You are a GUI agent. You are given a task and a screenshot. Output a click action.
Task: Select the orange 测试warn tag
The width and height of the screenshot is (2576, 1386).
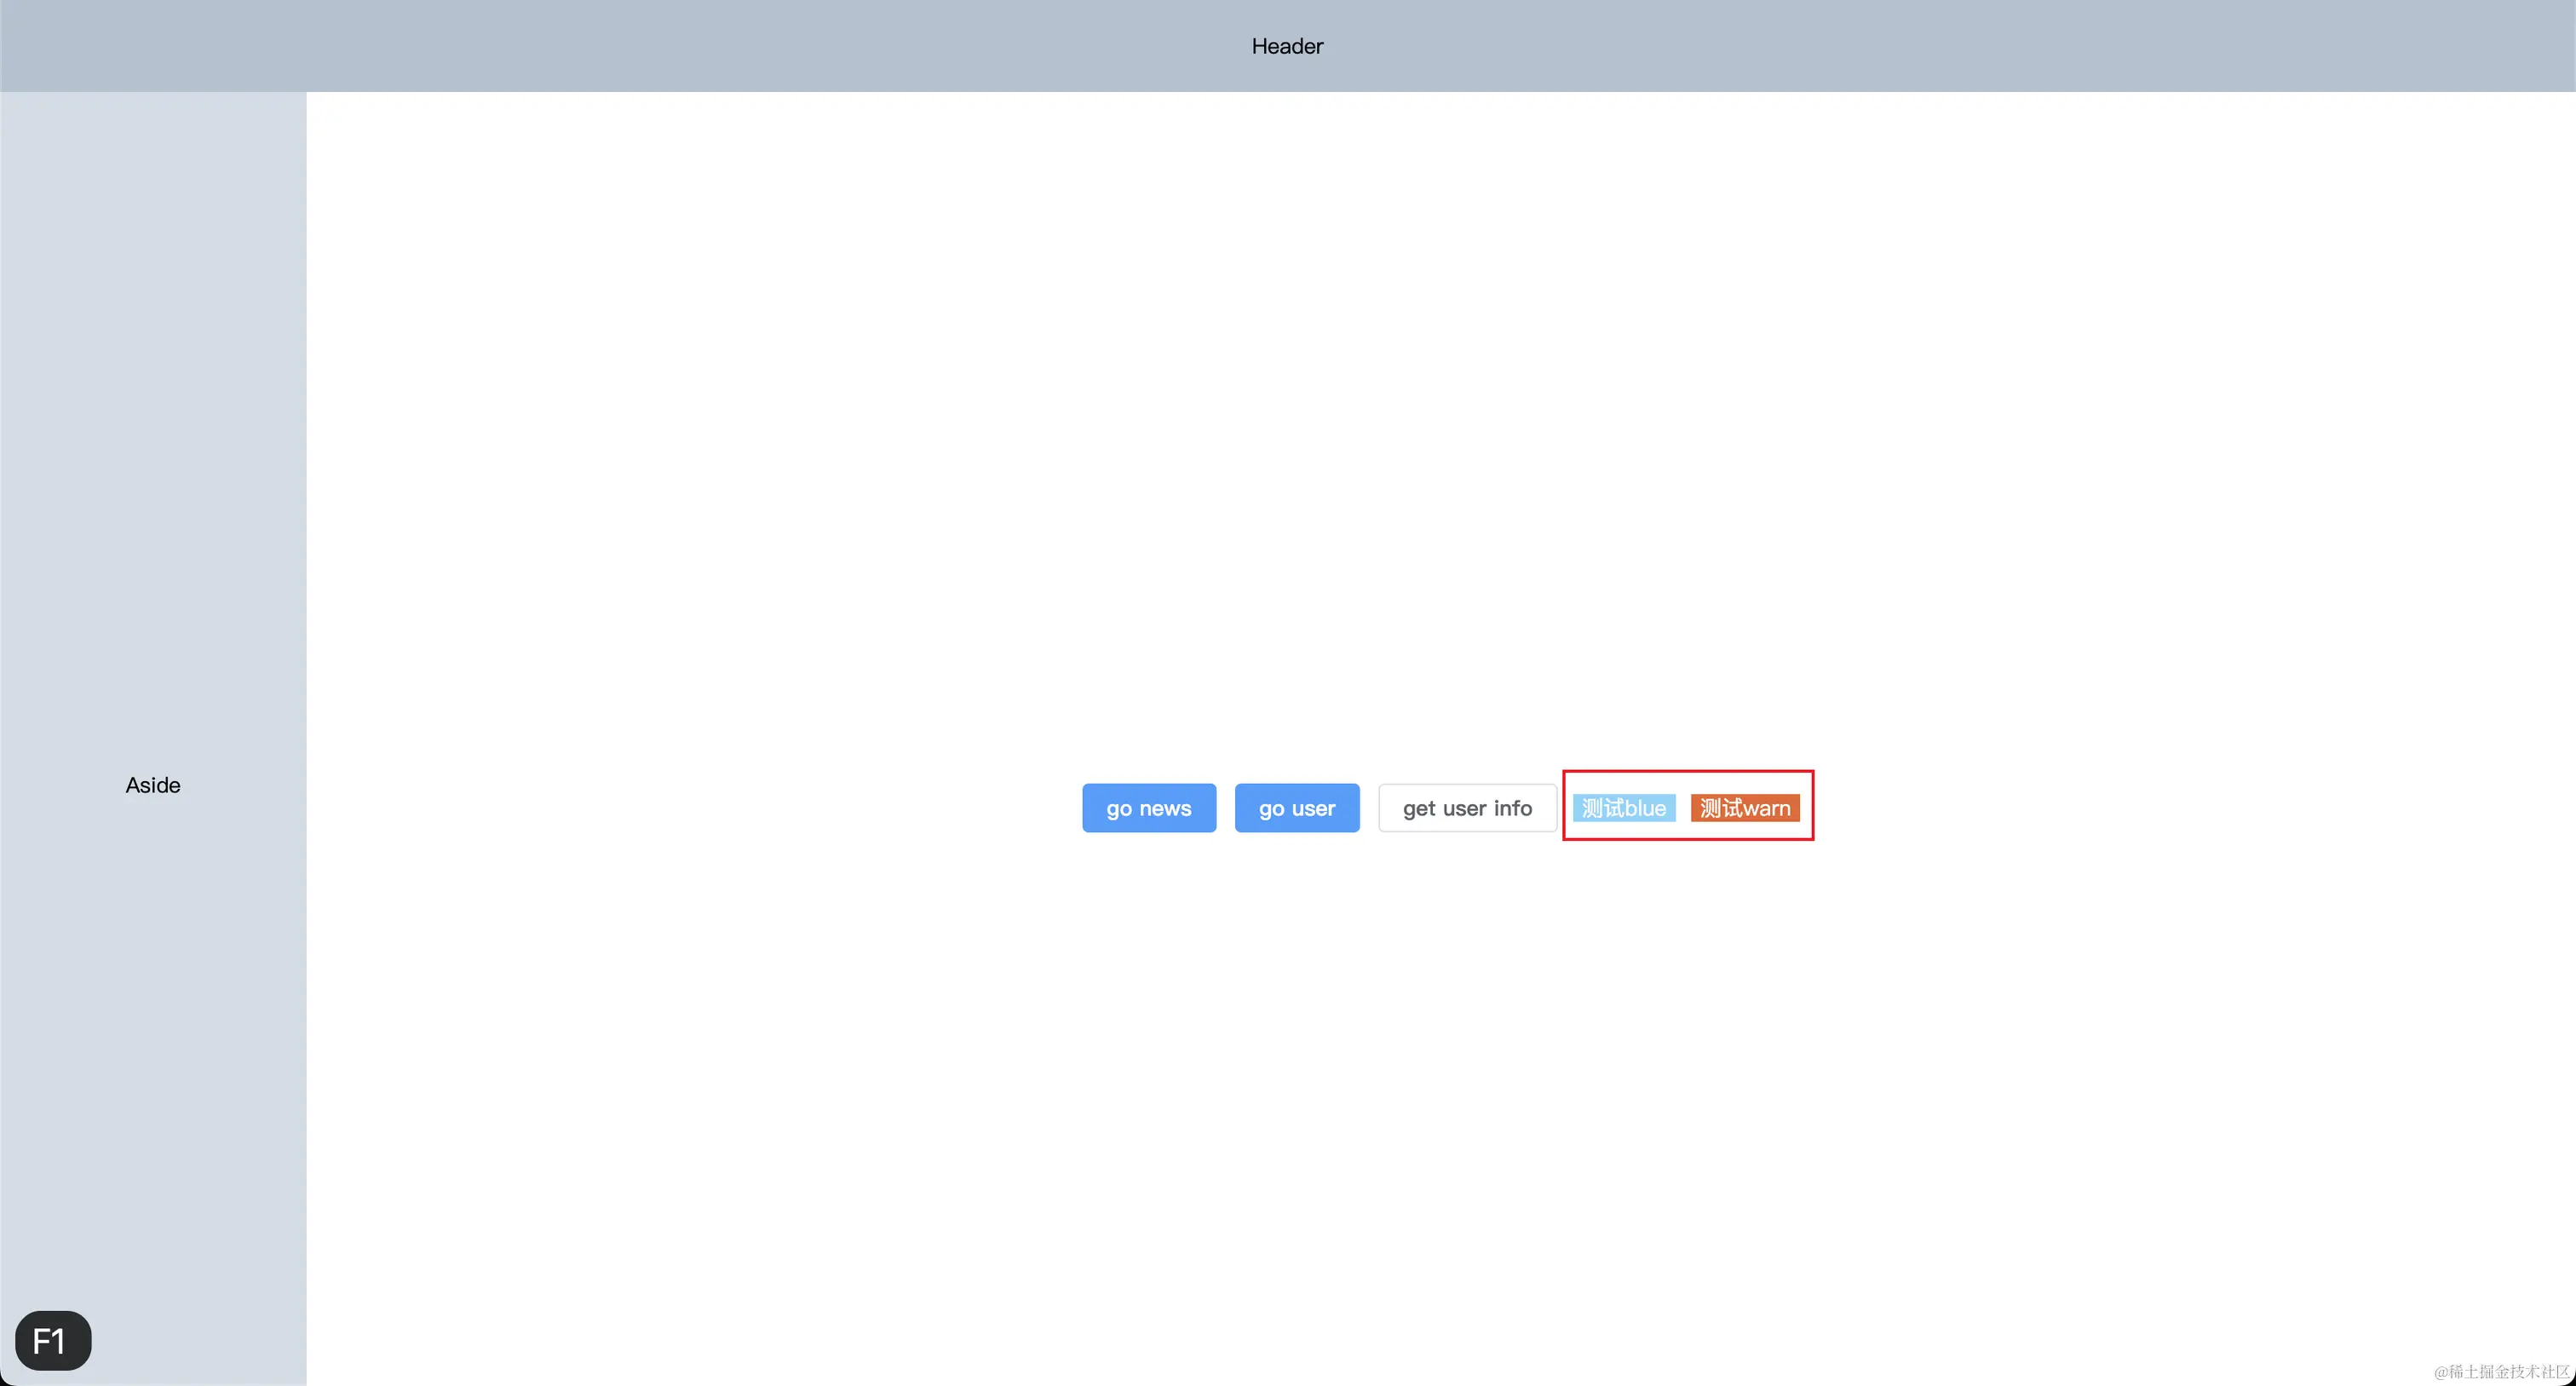click(1744, 808)
